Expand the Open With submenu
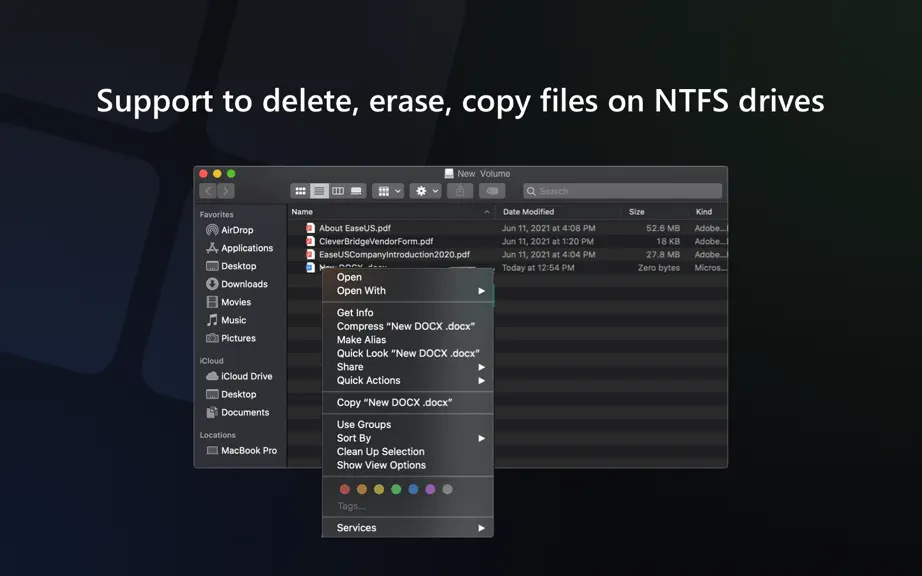Viewport: 922px width, 576px height. point(407,291)
